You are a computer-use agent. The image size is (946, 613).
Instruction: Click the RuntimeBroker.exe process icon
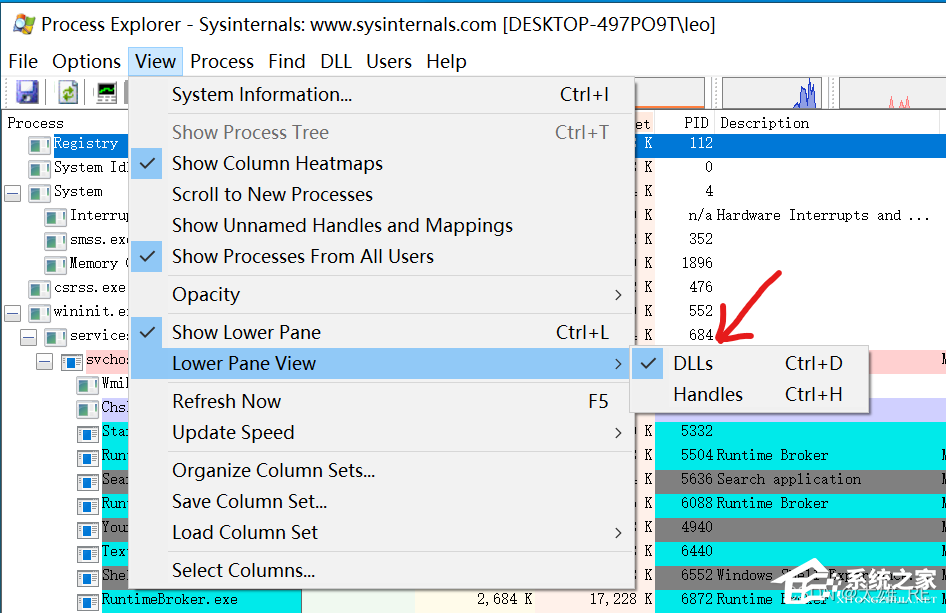tap(89, 600)
